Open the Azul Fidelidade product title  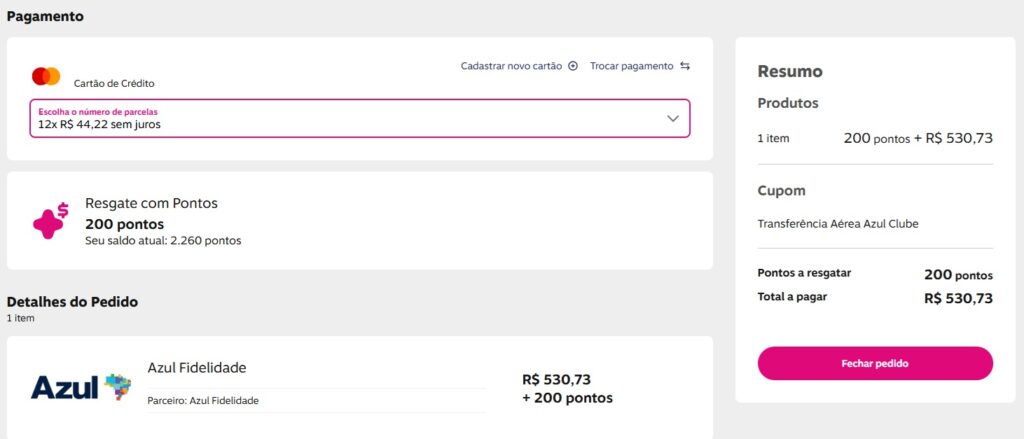[x=196, y=368]
